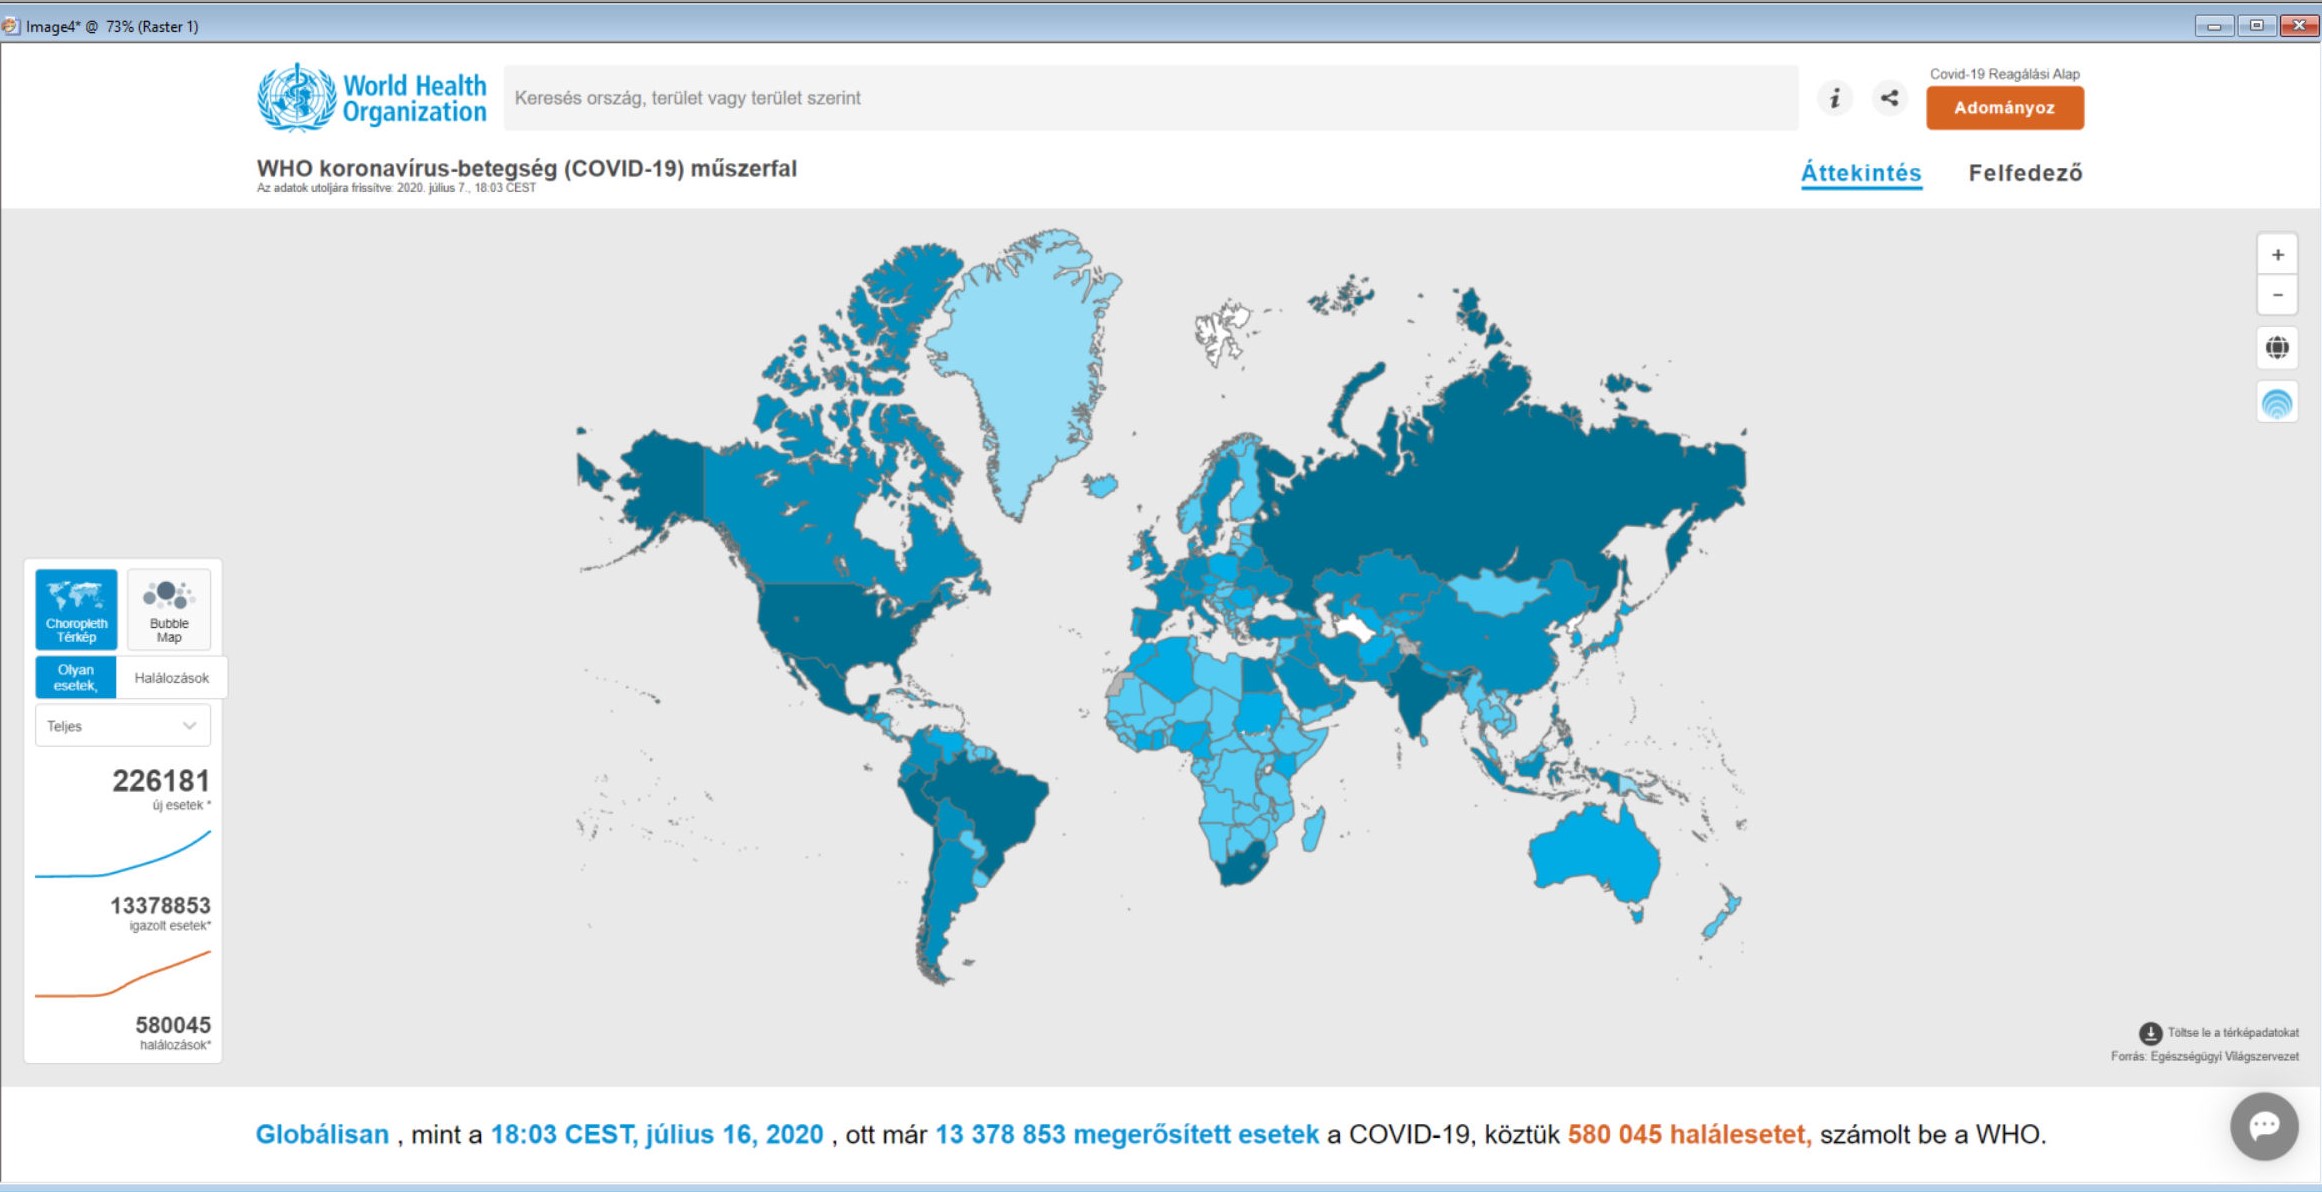The width and height of the screenshot is (2322, 1192).
Task: Open the Áttekintés tab
Action: 1860,173
